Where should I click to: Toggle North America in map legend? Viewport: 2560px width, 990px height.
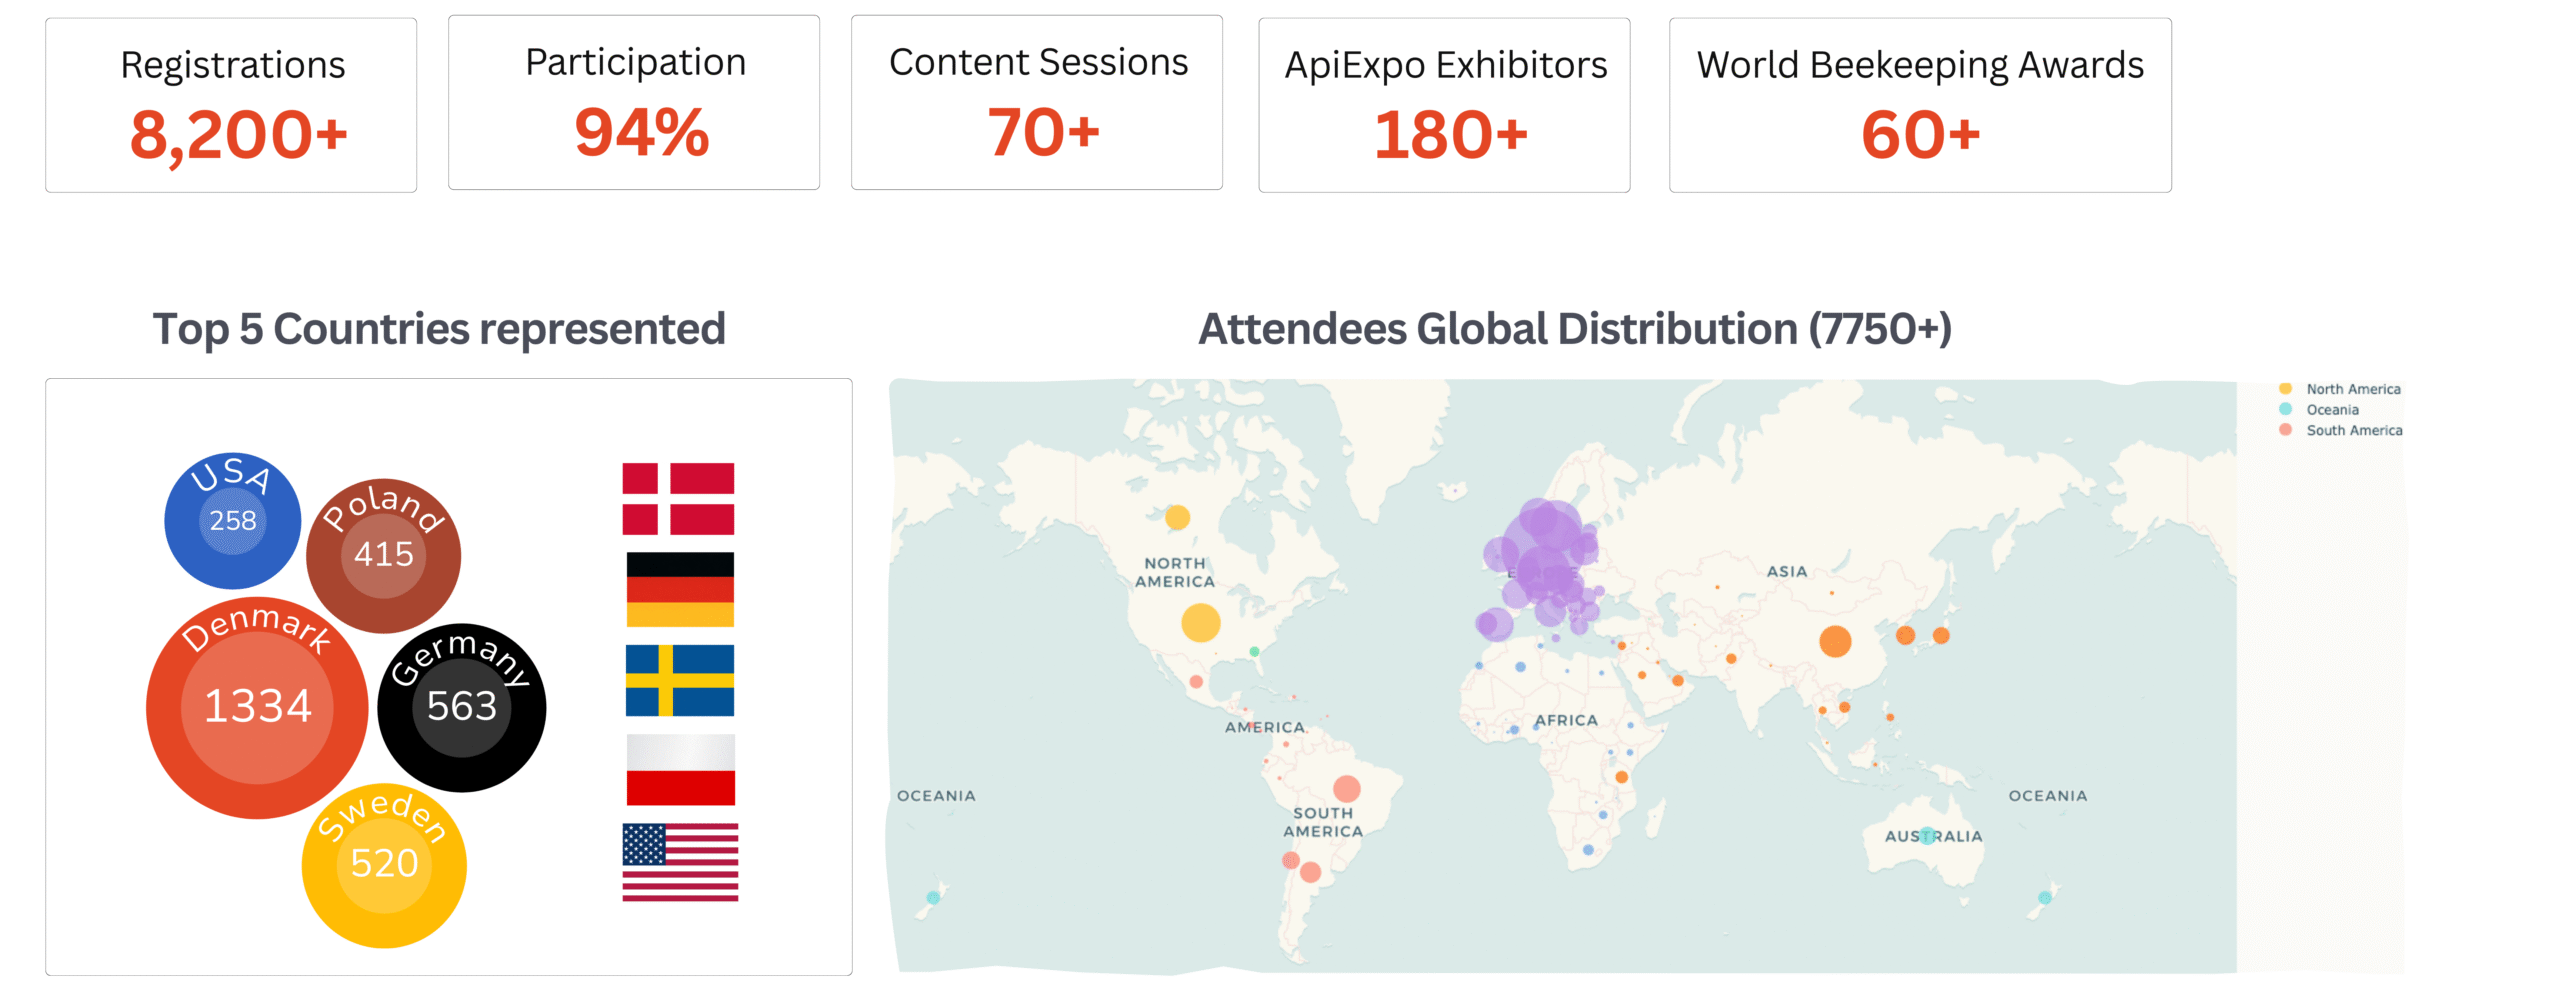2352,389
